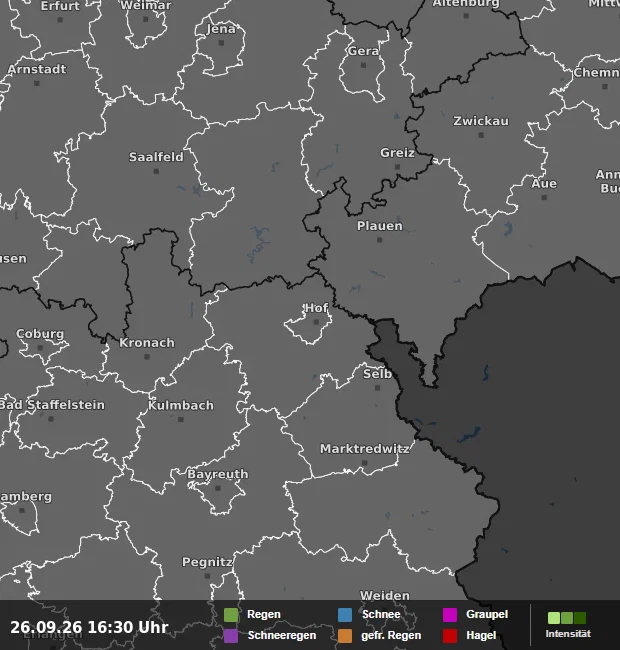620x650 pixels.
Task: Click the Kronach city marker
Action: tap(147, 357)
